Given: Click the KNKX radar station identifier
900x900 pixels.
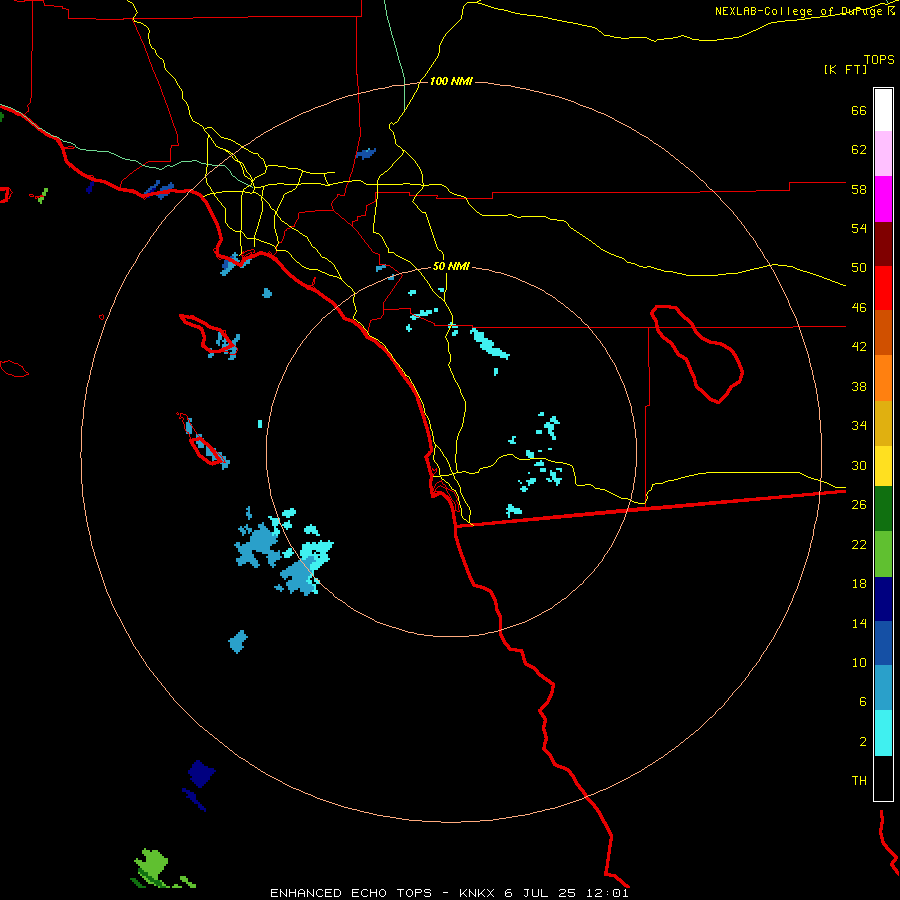Looking at the screenshot, I should coord(478,893).
